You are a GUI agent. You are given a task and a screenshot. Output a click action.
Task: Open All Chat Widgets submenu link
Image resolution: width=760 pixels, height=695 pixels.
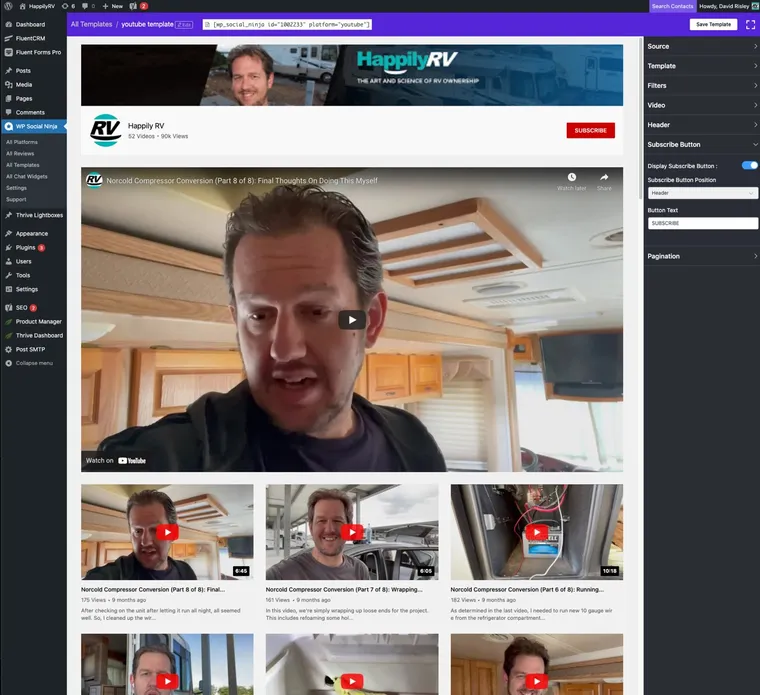[27, 177]
